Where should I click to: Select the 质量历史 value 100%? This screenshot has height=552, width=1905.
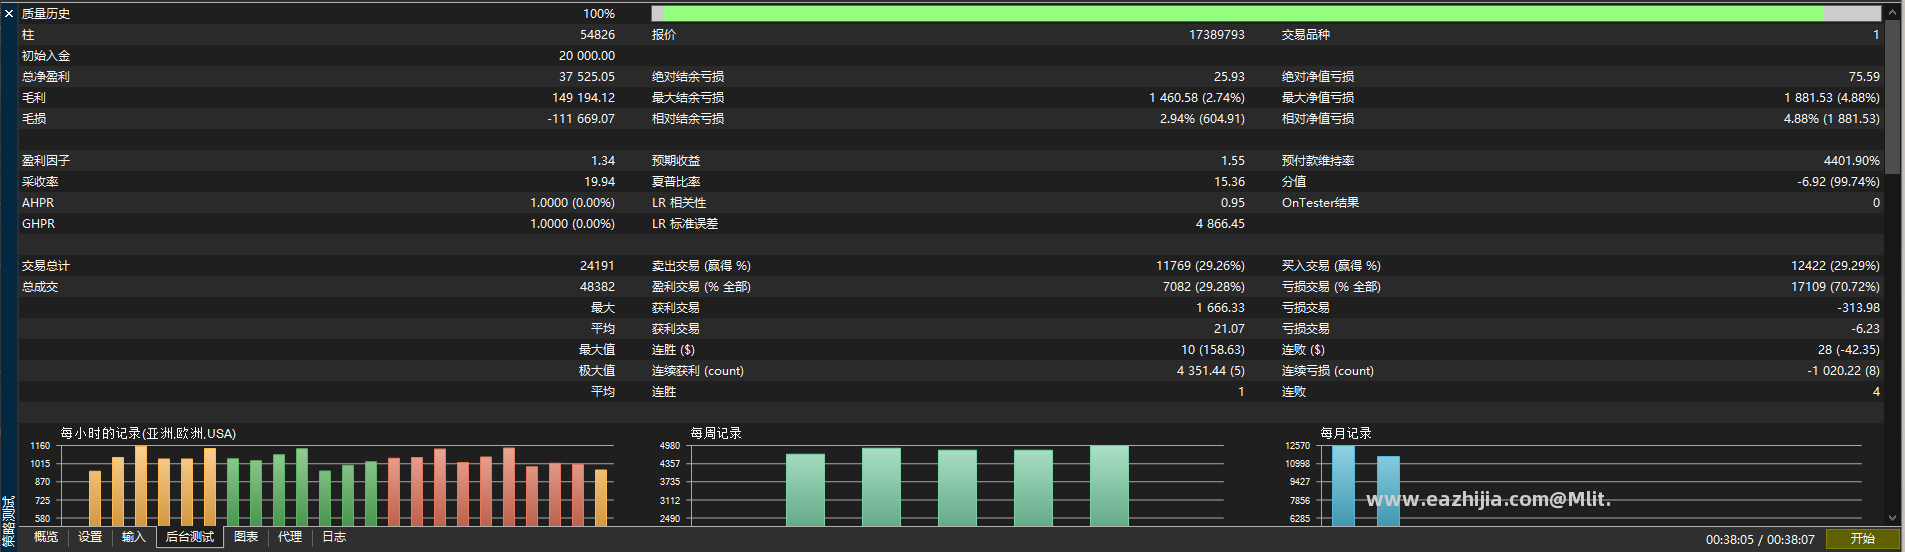point(599,14)
